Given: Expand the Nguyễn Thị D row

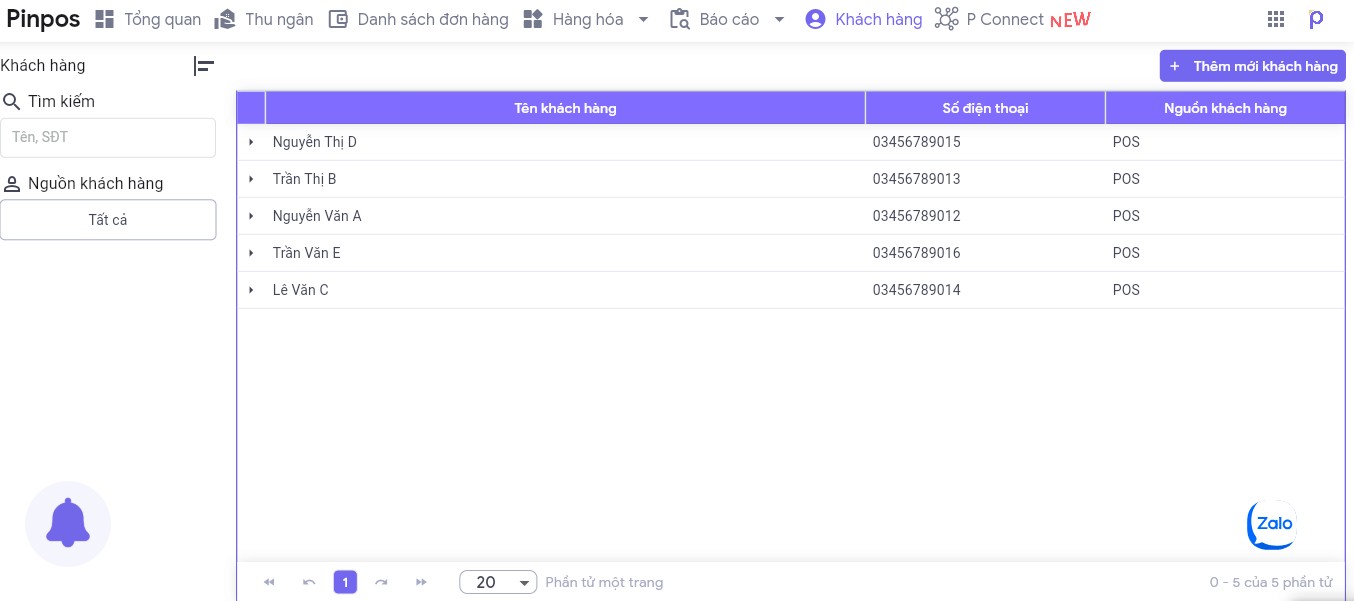Looking at the screenshot, I should (251, 143).
